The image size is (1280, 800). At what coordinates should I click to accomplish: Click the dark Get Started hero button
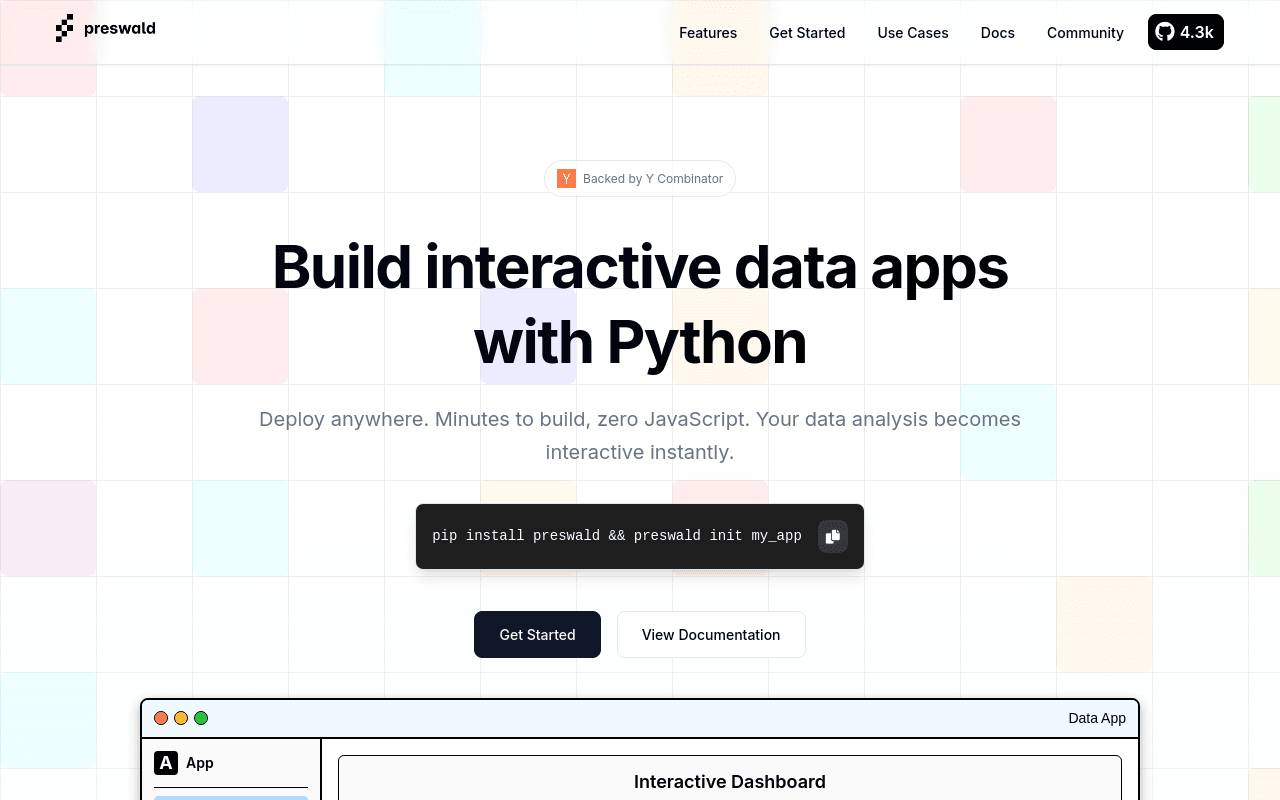[x=537, y=635]
